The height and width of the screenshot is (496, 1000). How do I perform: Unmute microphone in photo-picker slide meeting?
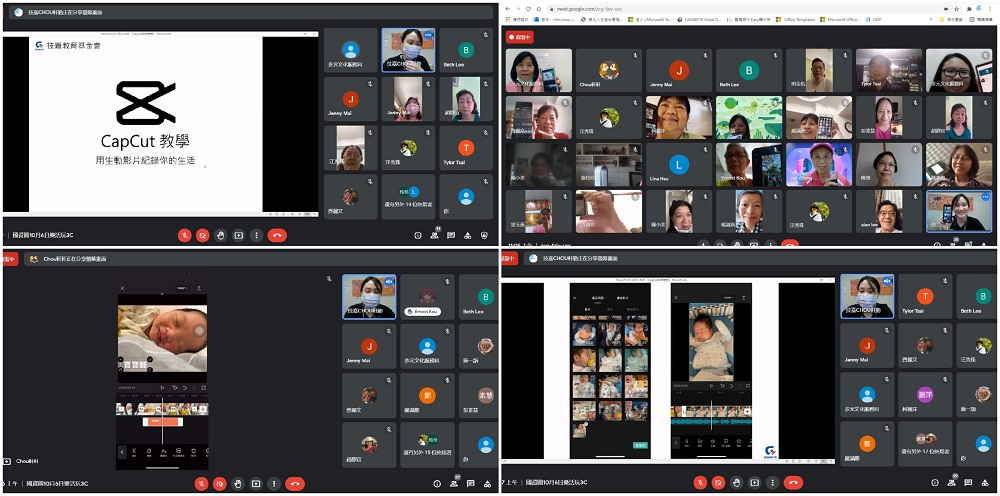(701, 483)
